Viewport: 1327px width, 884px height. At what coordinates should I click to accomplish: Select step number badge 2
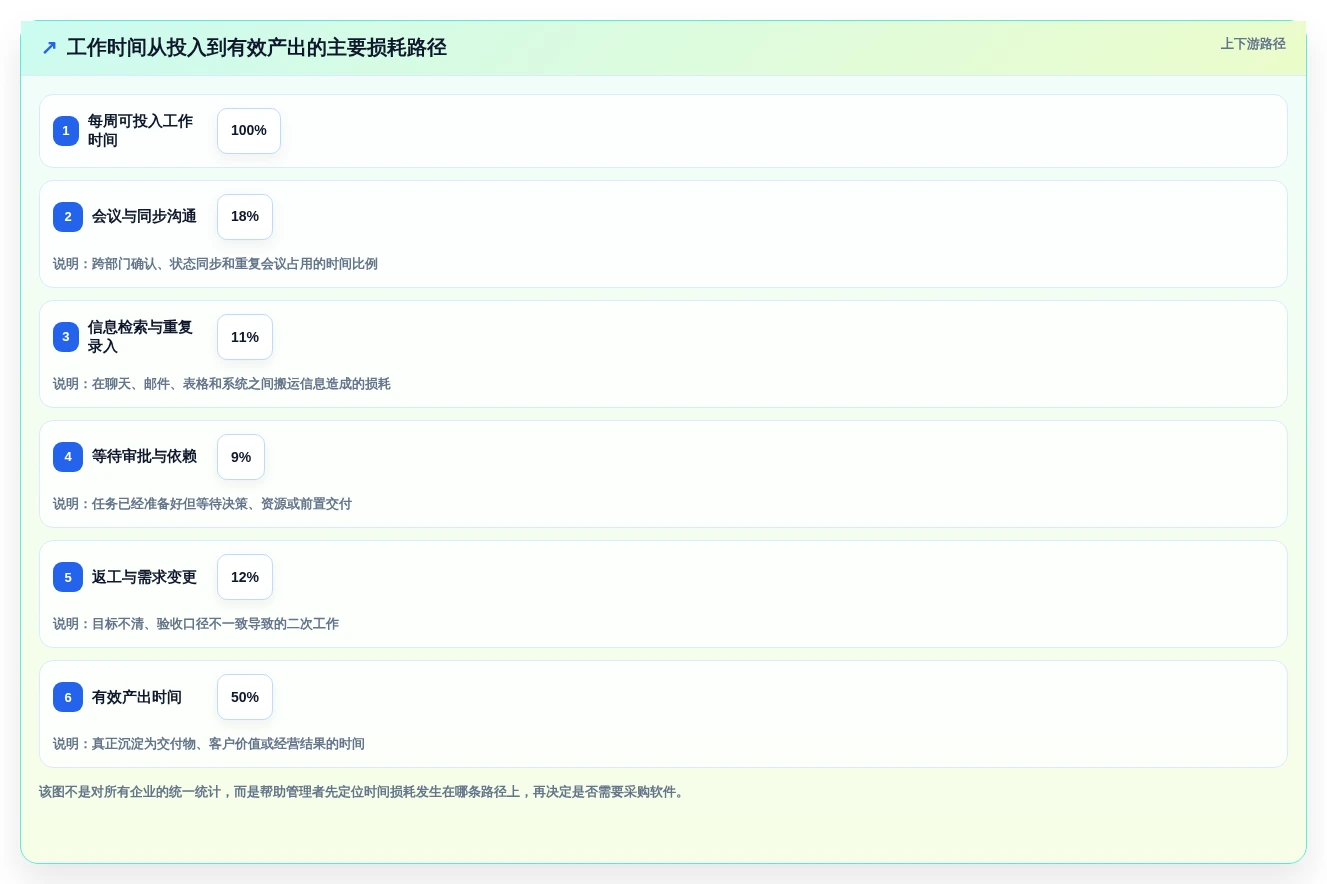[x=68, y=217]
